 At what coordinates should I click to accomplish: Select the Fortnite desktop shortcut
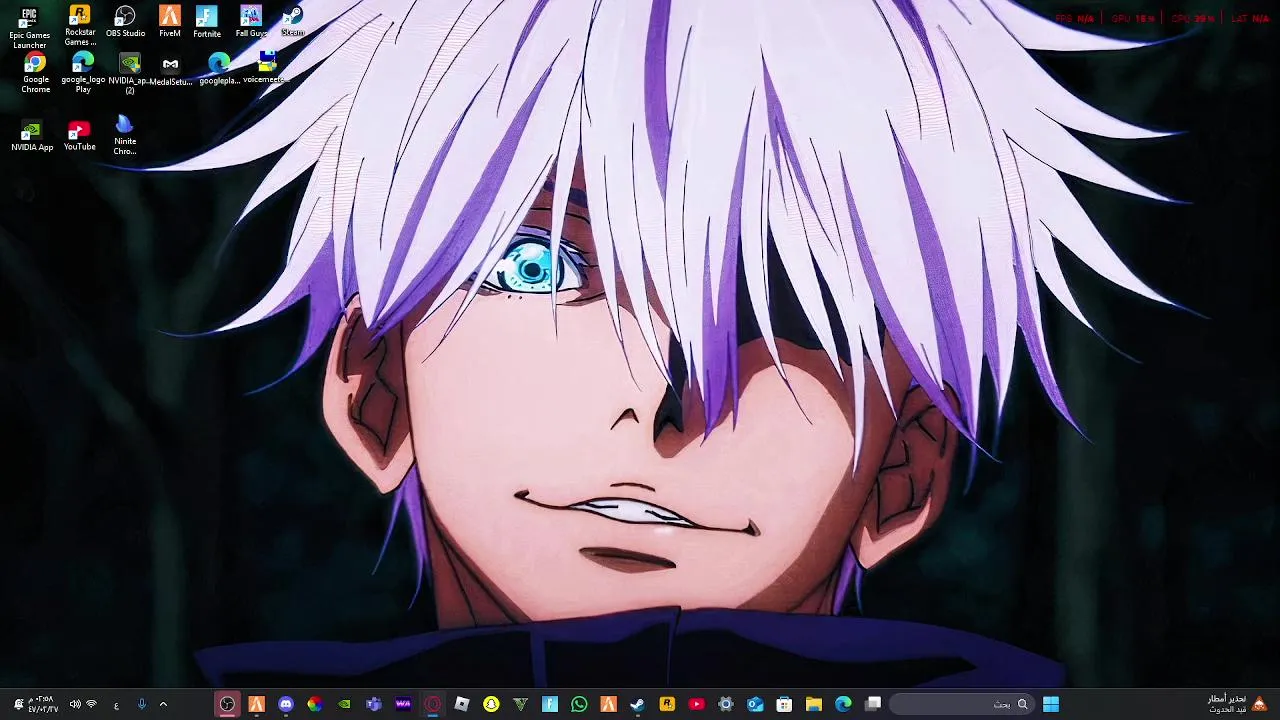[x=207, y=22]
